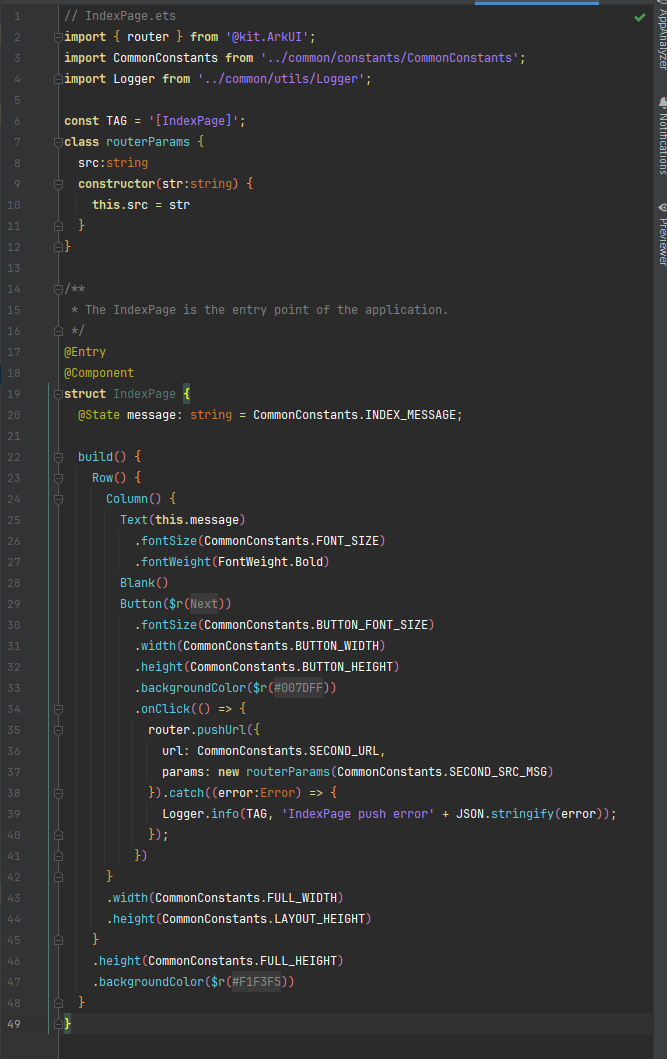Click the fold end marker at line 48
This screenshot has height=1059, width=667.
pos(59,1003)
